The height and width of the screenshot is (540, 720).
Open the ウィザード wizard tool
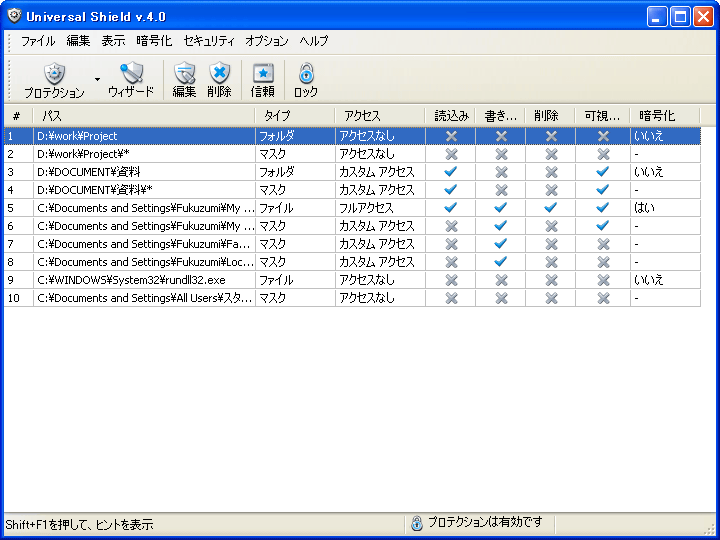(x=131, y=74)
